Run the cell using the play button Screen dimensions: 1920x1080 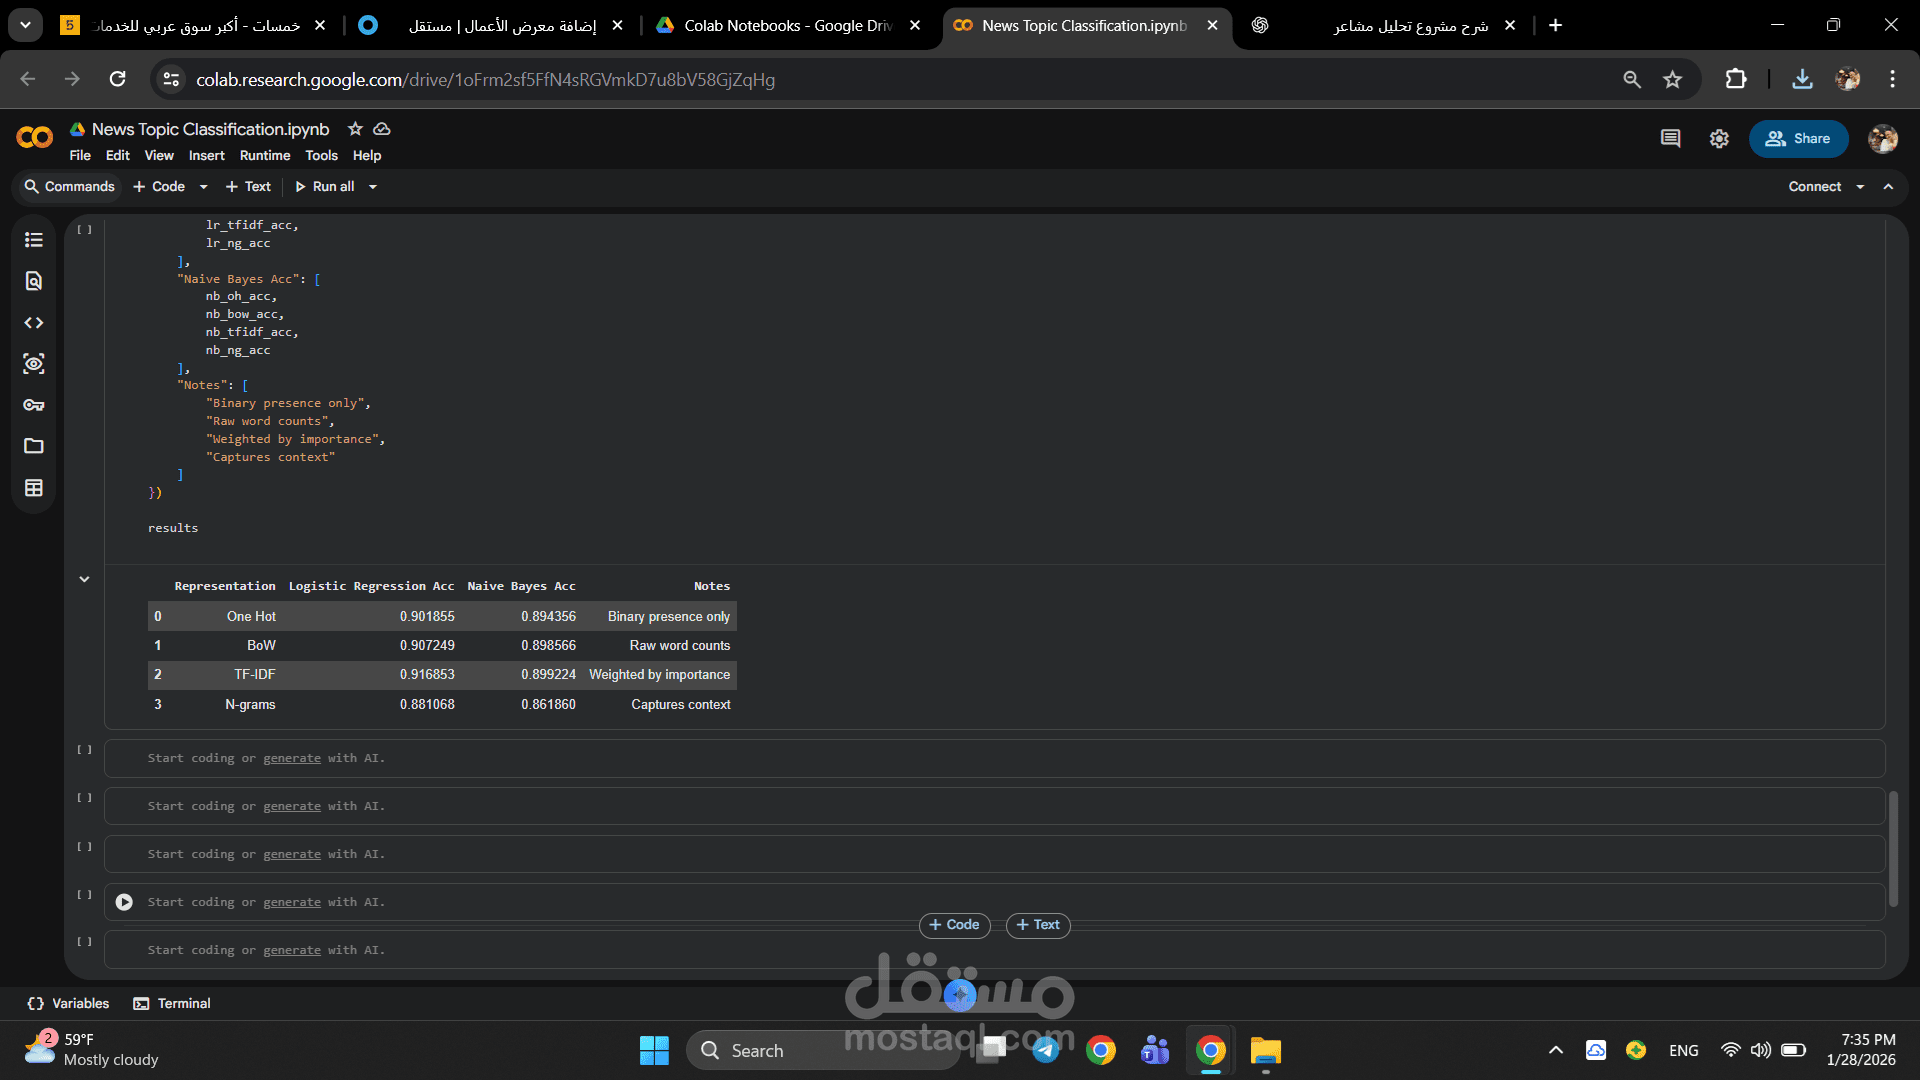click(x=124, y=902)
